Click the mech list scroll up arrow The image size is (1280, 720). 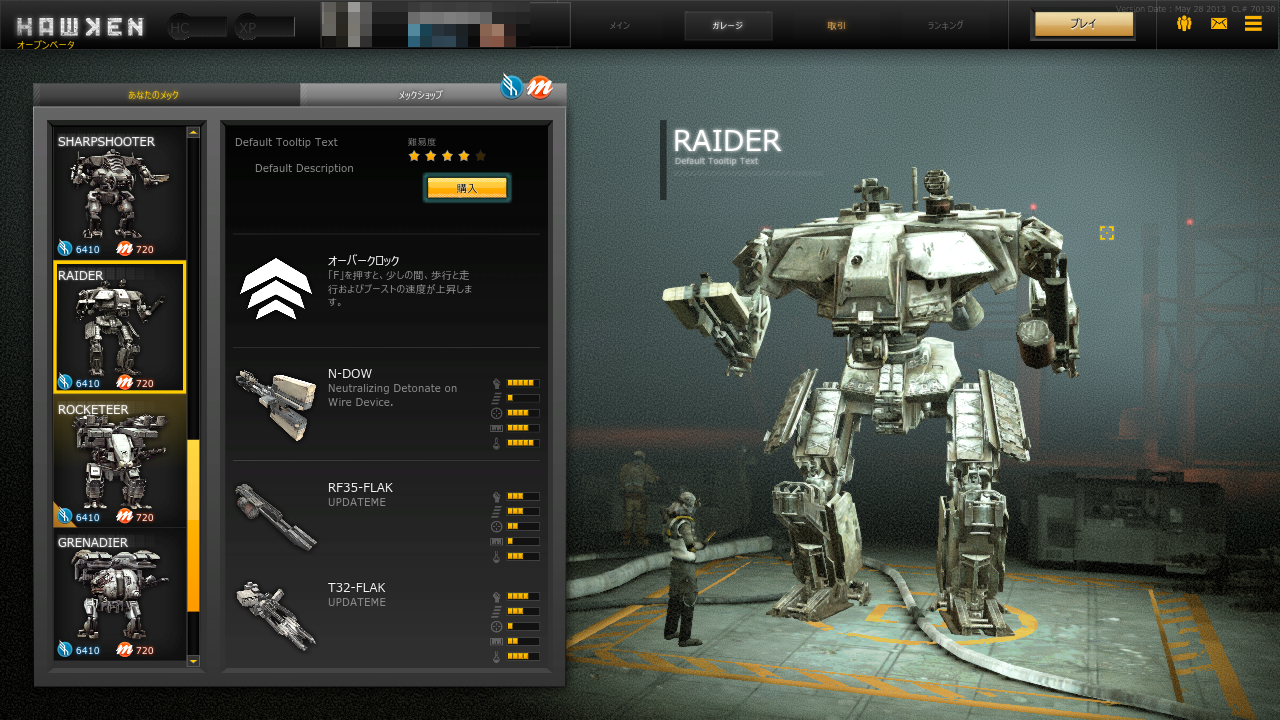(193, 131)
